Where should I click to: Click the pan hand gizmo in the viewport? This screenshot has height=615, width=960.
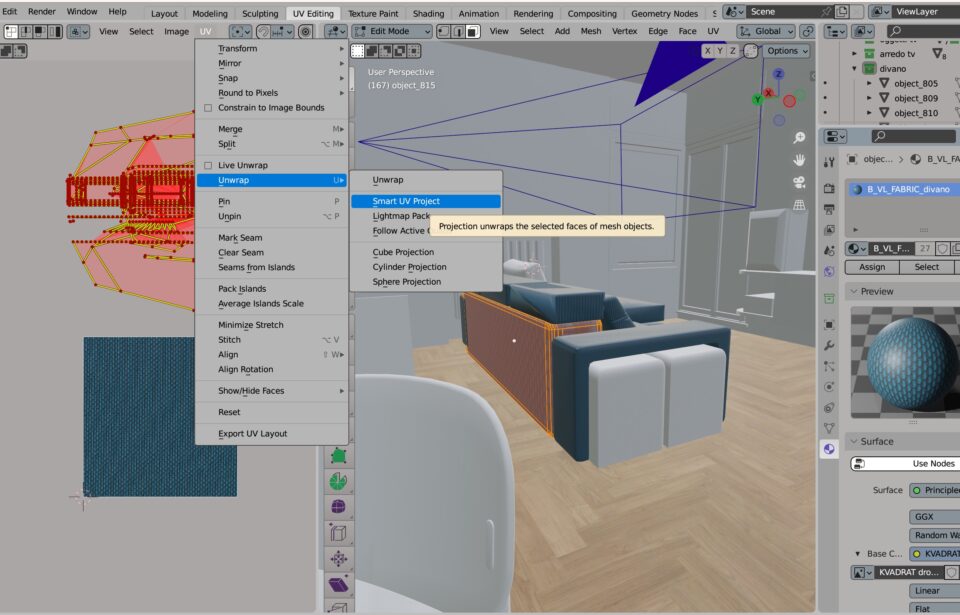tap(799, 160)
